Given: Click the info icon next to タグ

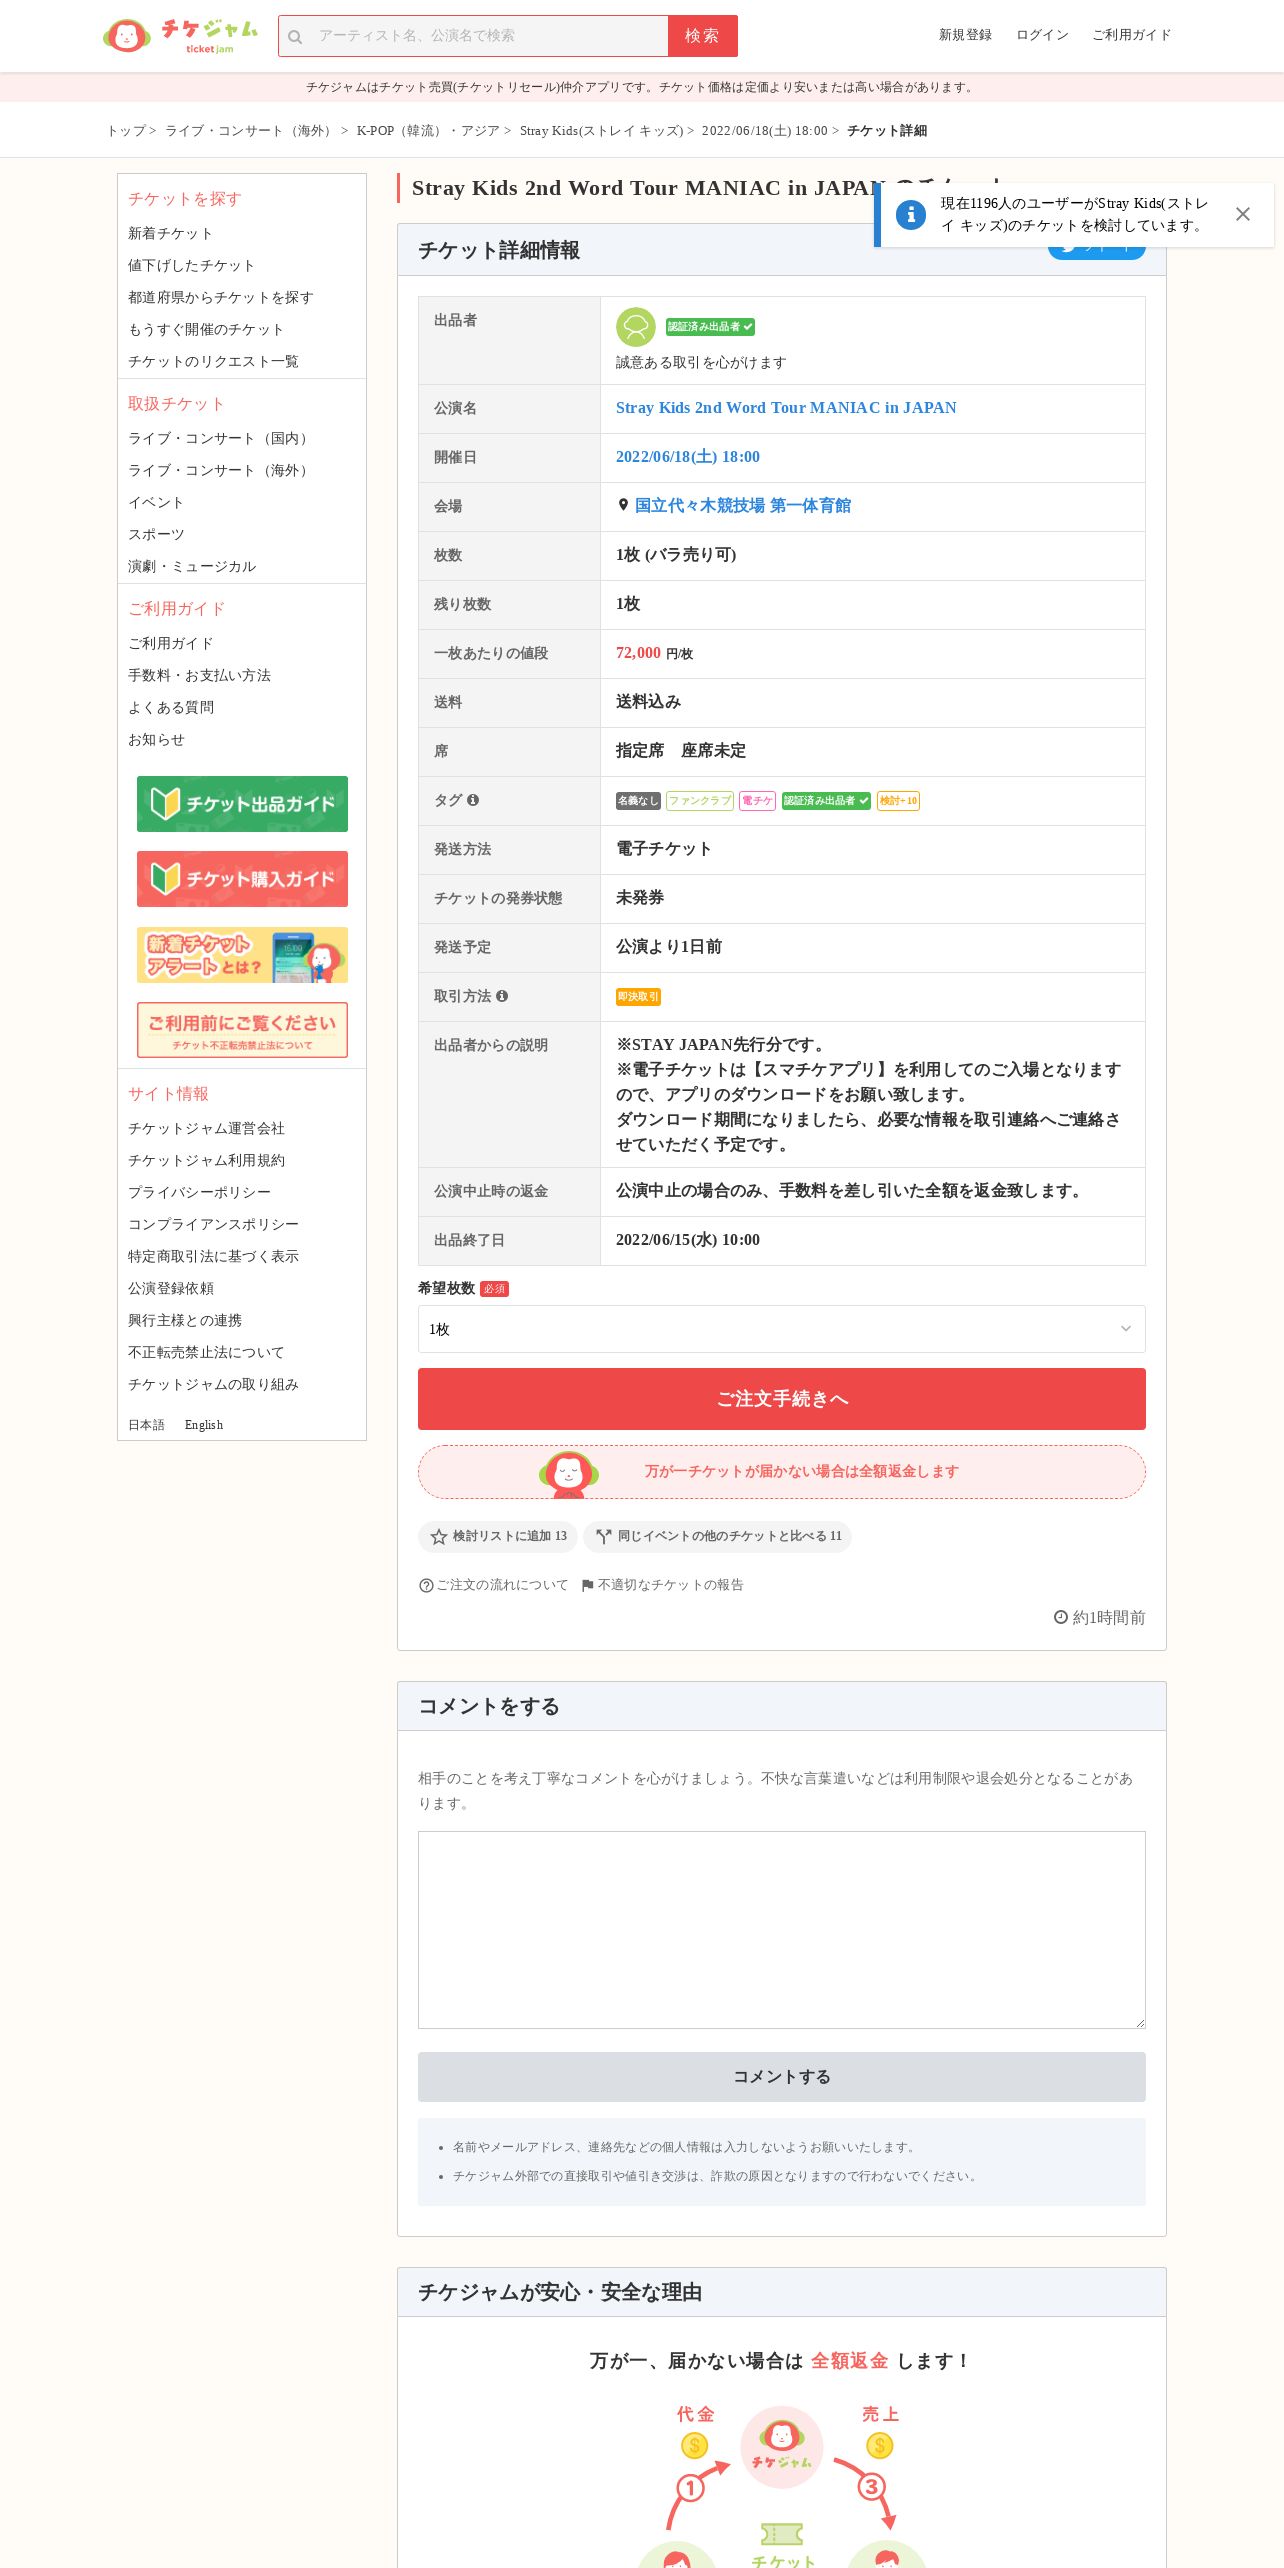Looking at the screenshot, I should pos(473,800).
